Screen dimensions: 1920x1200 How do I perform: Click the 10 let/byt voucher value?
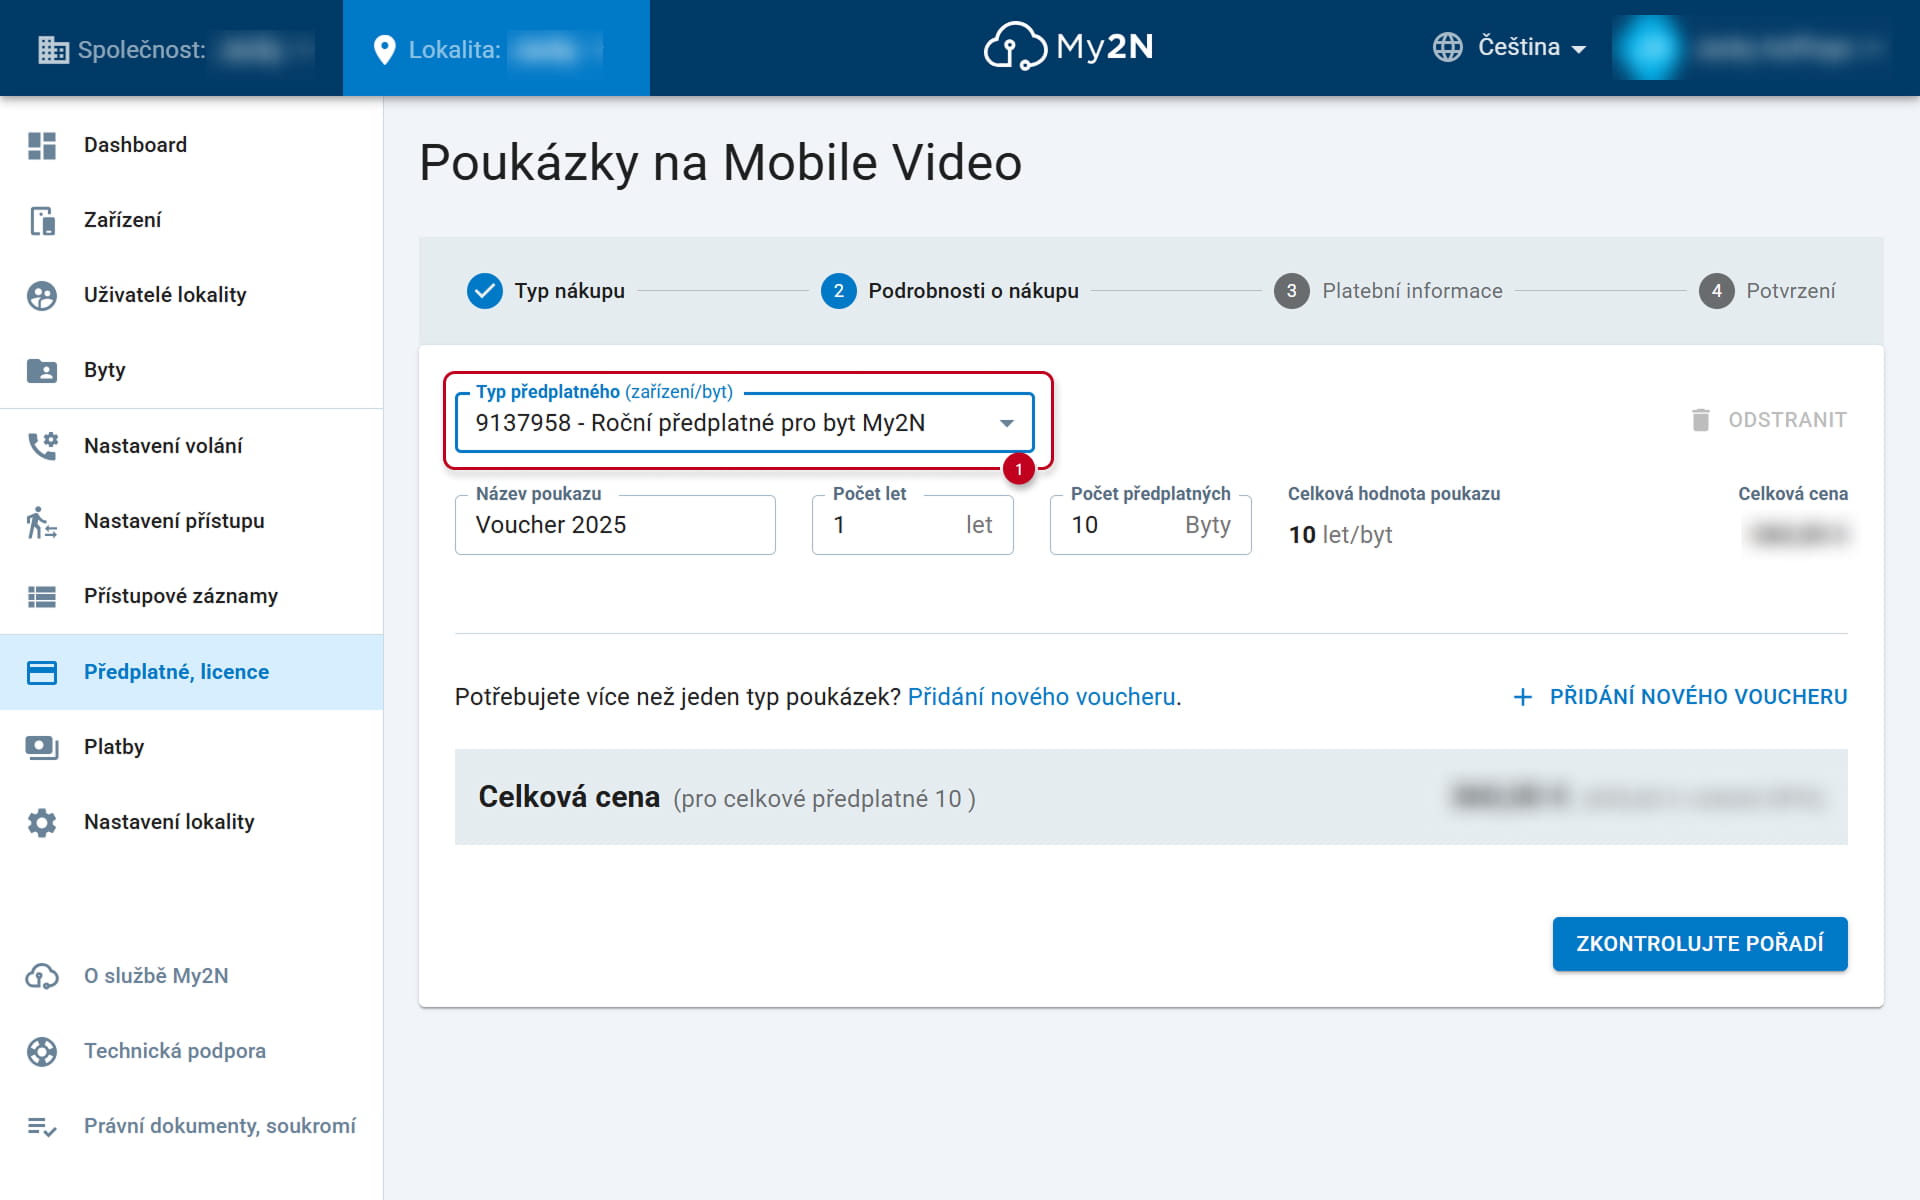(1340, 535)
